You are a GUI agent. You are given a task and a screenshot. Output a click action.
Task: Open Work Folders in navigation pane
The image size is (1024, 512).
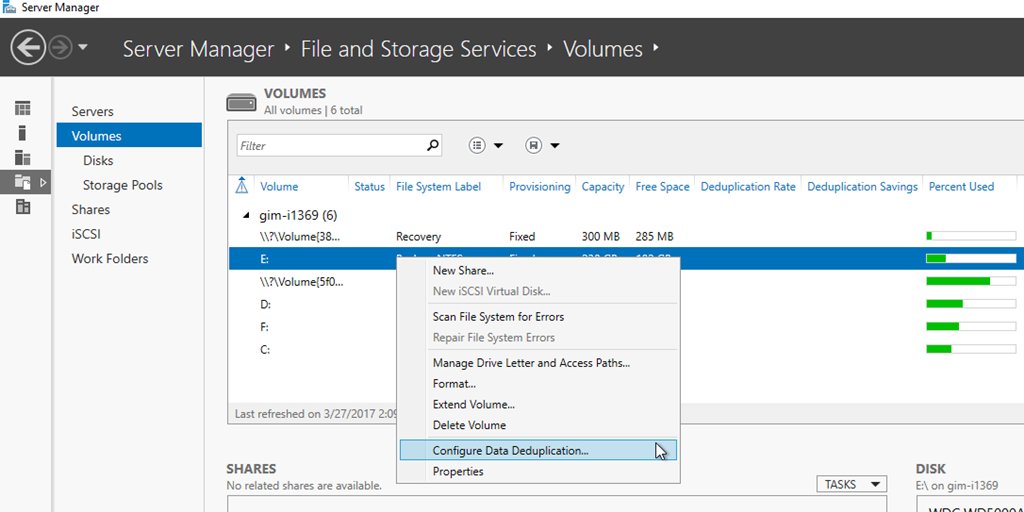click(x=110, y=259)
